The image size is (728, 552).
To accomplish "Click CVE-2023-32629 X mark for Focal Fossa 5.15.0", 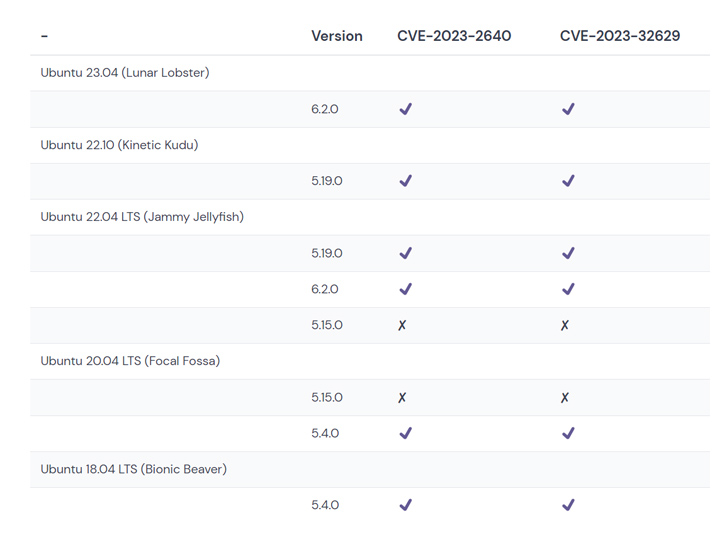I will (x=565, y=397).
